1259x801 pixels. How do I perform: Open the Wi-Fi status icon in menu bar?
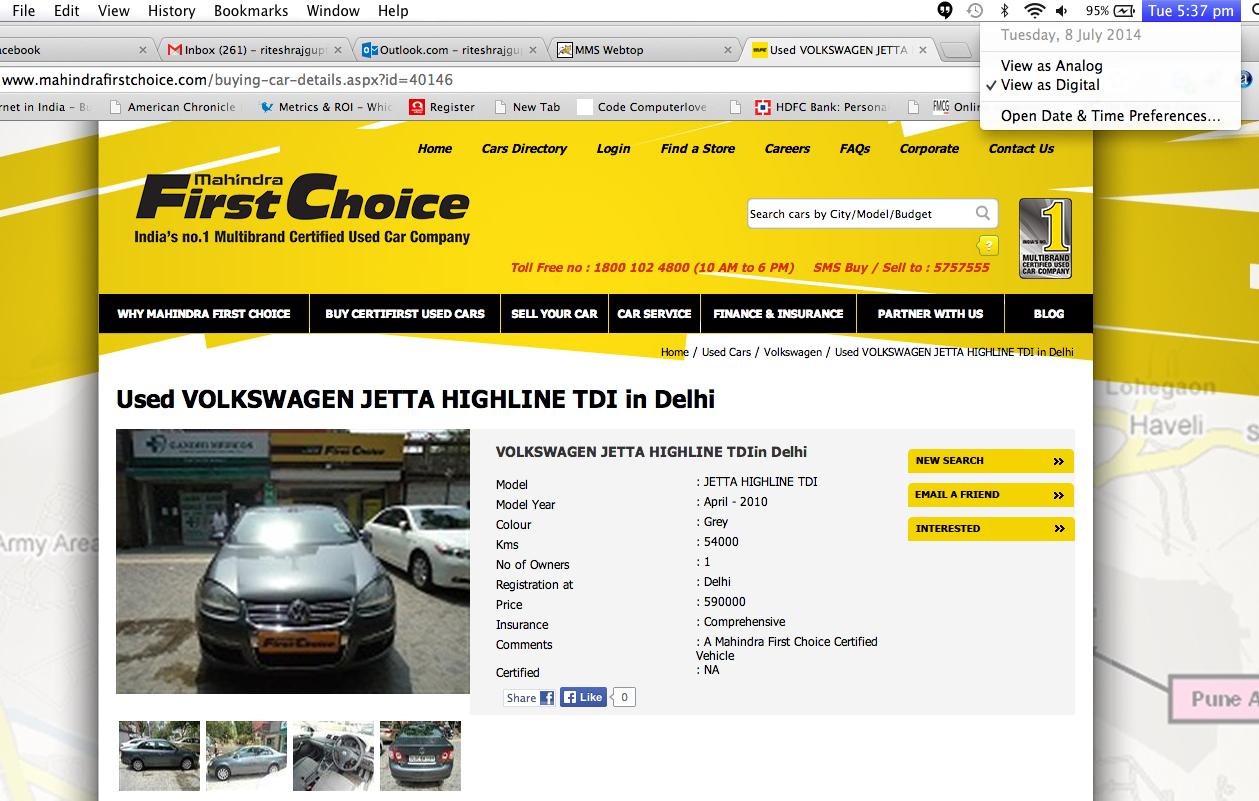pyautogui.click(x=1034, y=11)
